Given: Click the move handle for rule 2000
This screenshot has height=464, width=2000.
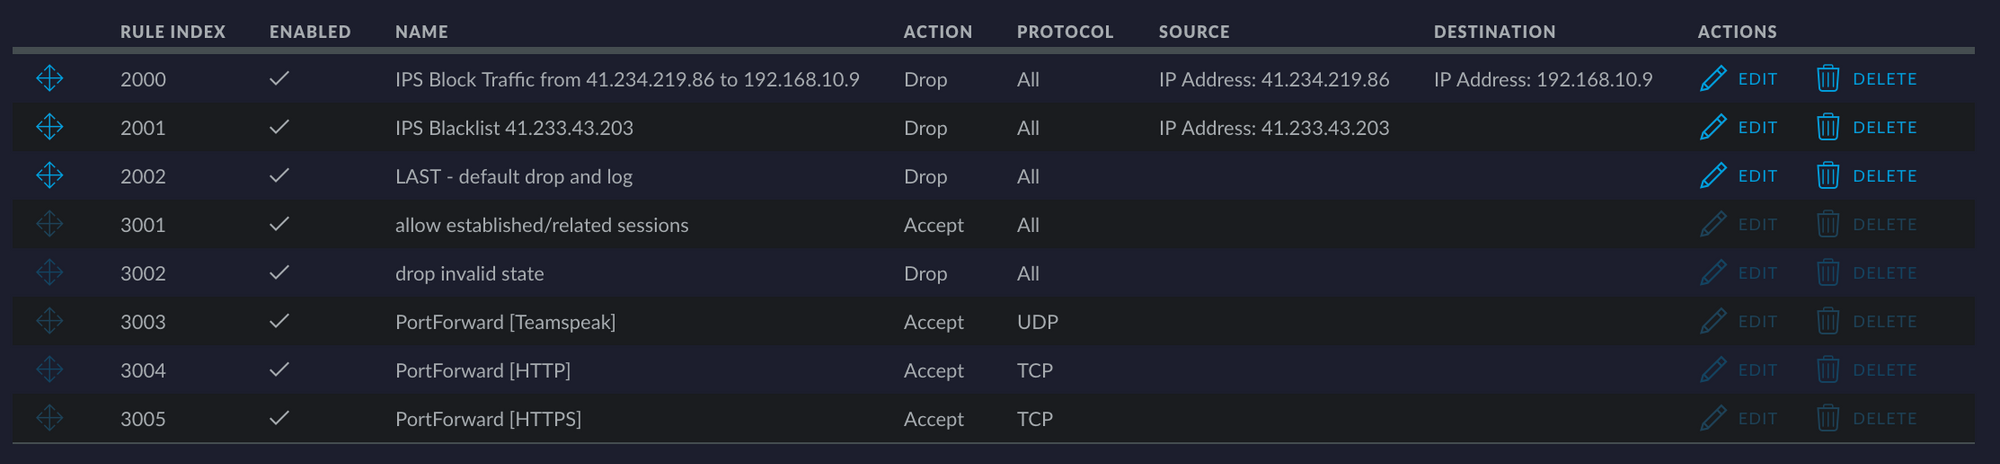Looking at the screenshot, I should coord(49,78).
